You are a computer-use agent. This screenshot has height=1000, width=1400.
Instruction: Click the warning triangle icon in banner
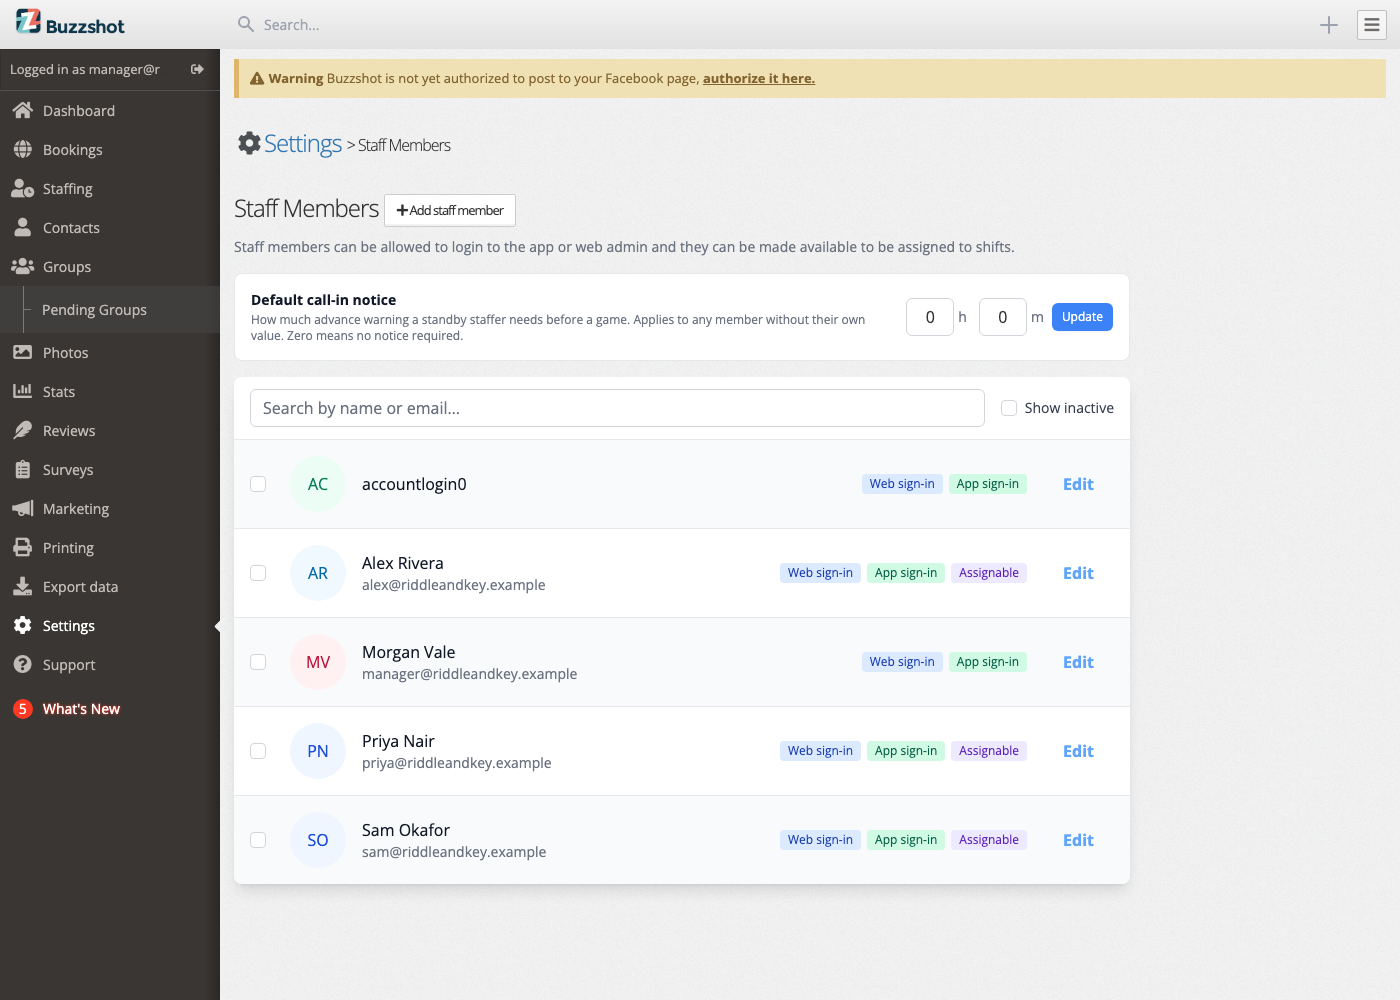[257, 78]
